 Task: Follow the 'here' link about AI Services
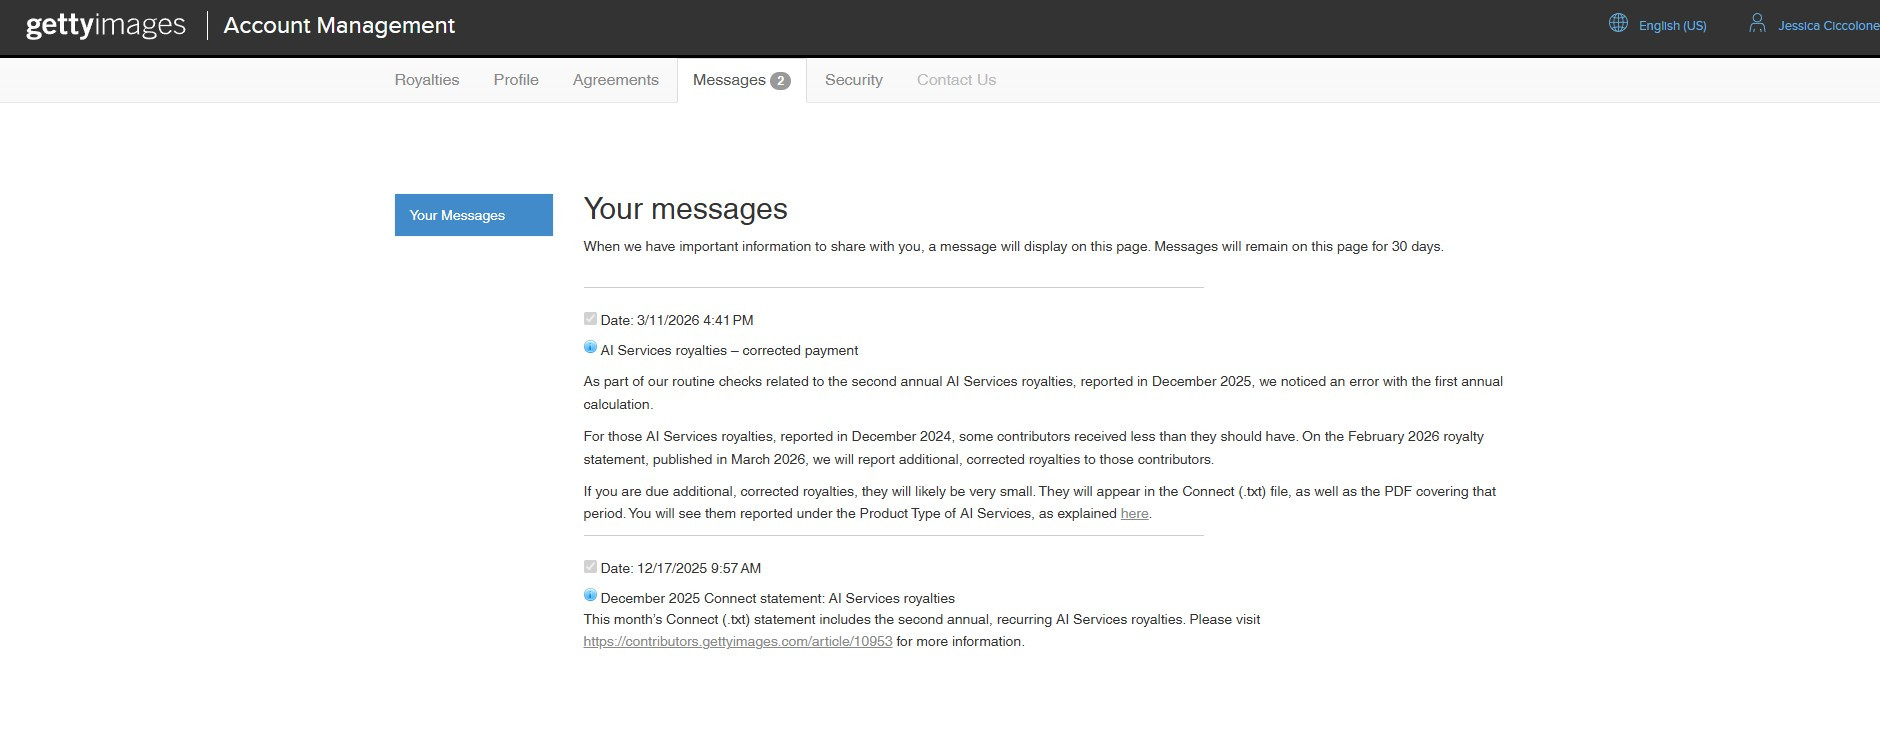1134,514
